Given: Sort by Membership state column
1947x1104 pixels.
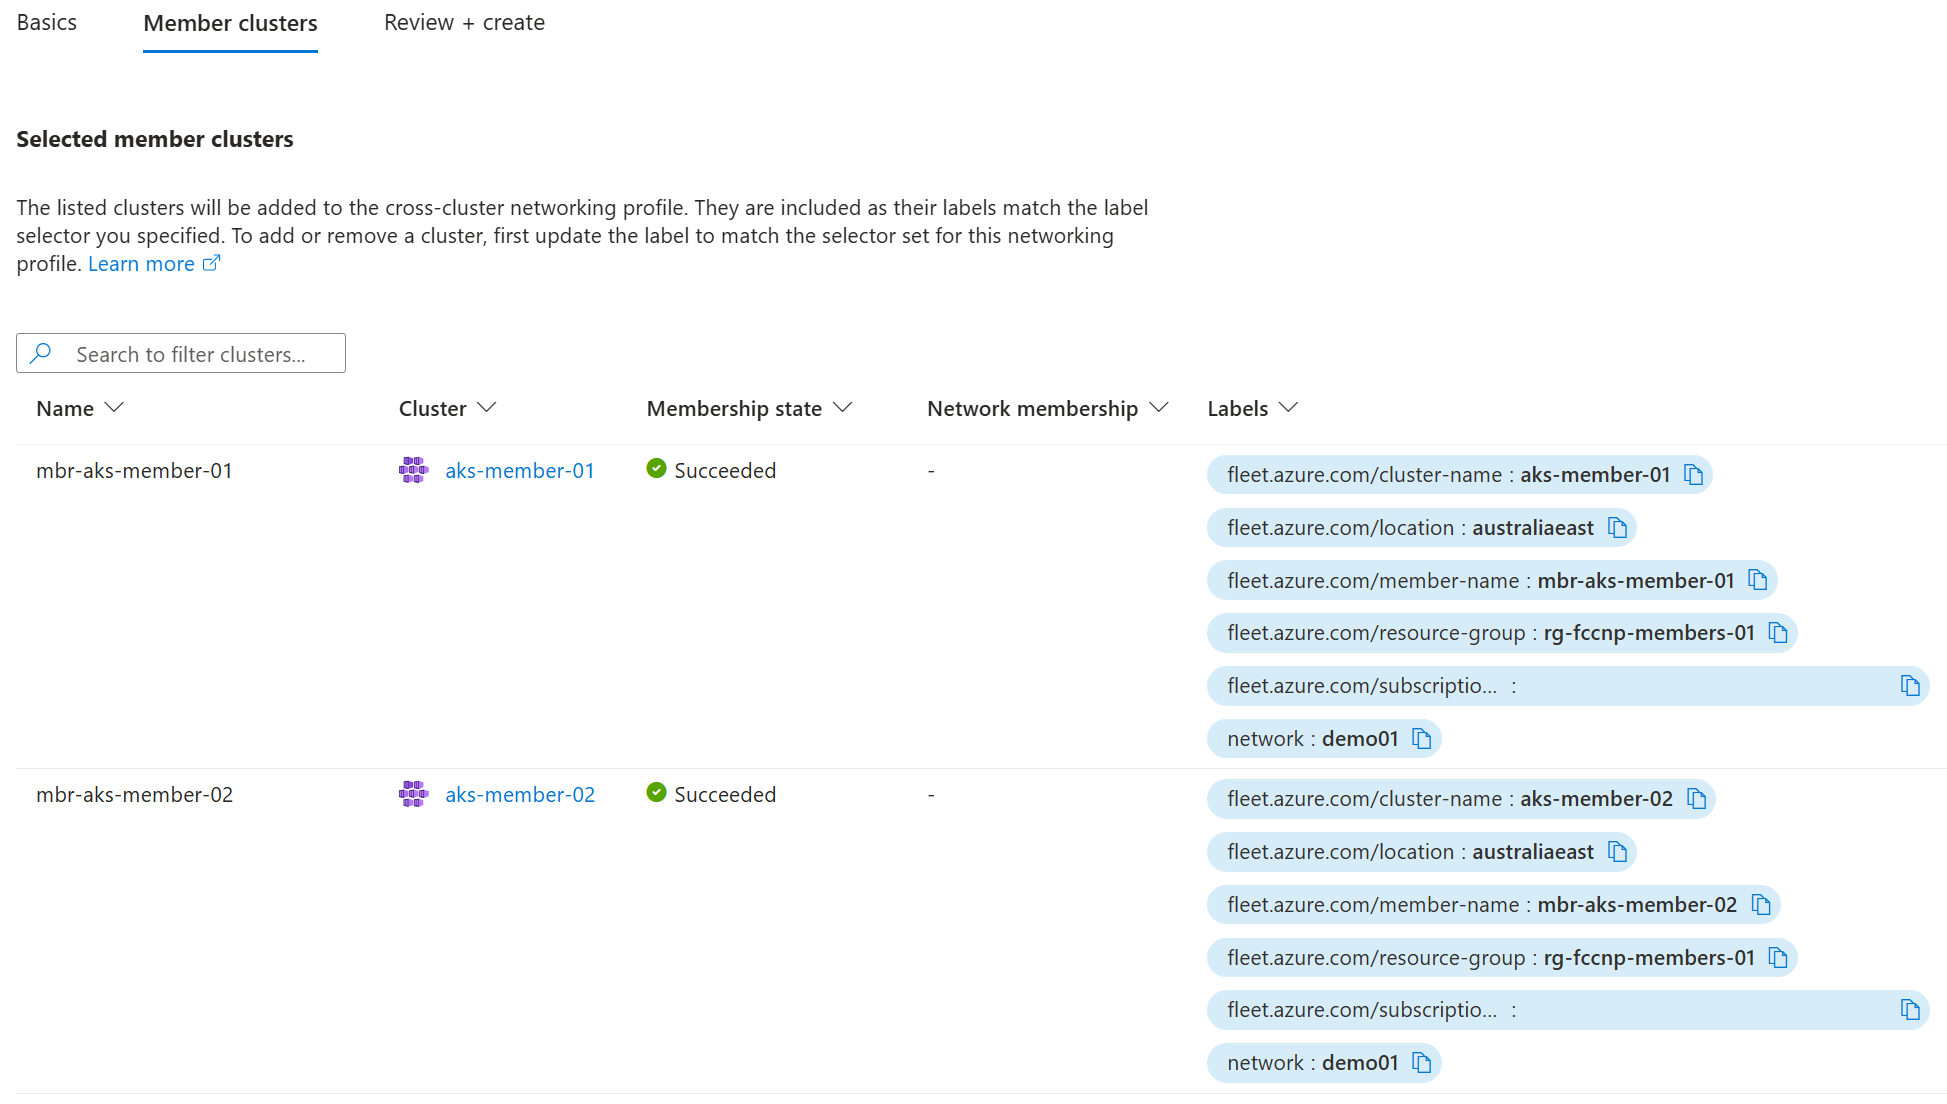Looking at the screenshot, I should coord(749,408).
